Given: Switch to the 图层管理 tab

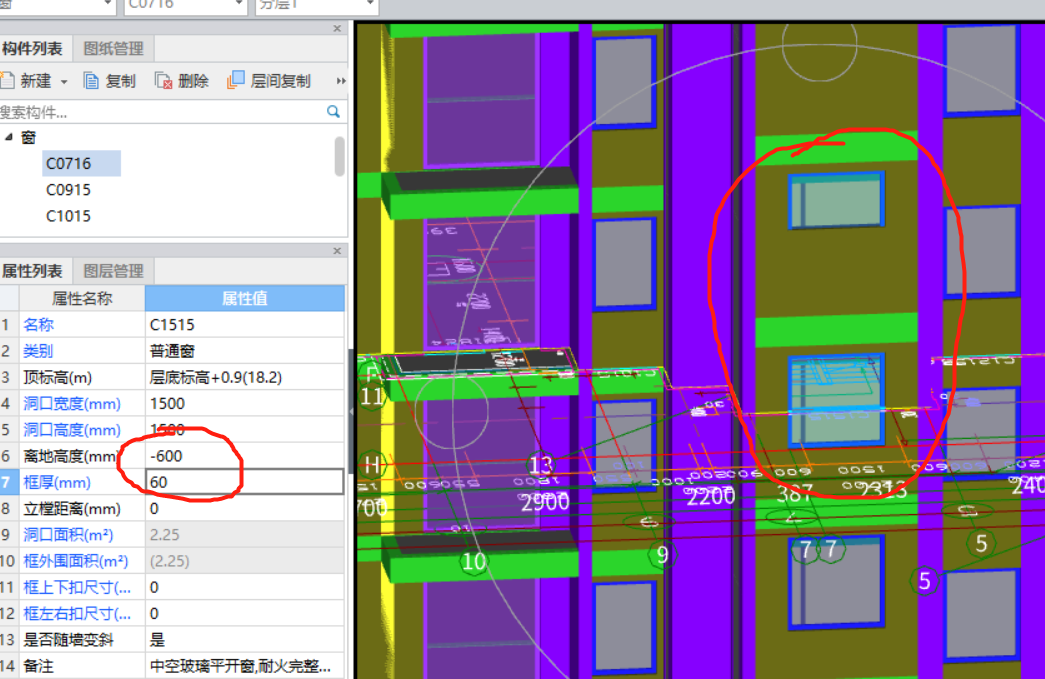Looking at the screenshot, I should coord(113,271).
